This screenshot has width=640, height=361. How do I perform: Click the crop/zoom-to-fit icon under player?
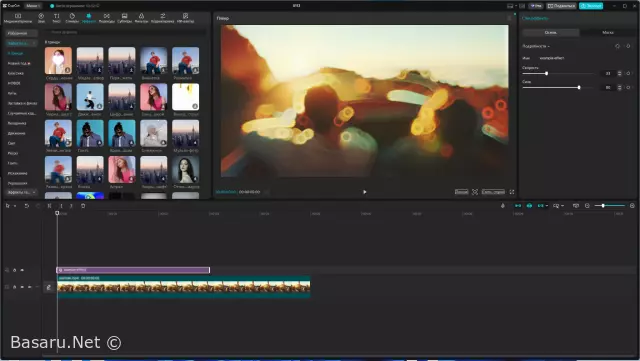(x=475, y=192)
